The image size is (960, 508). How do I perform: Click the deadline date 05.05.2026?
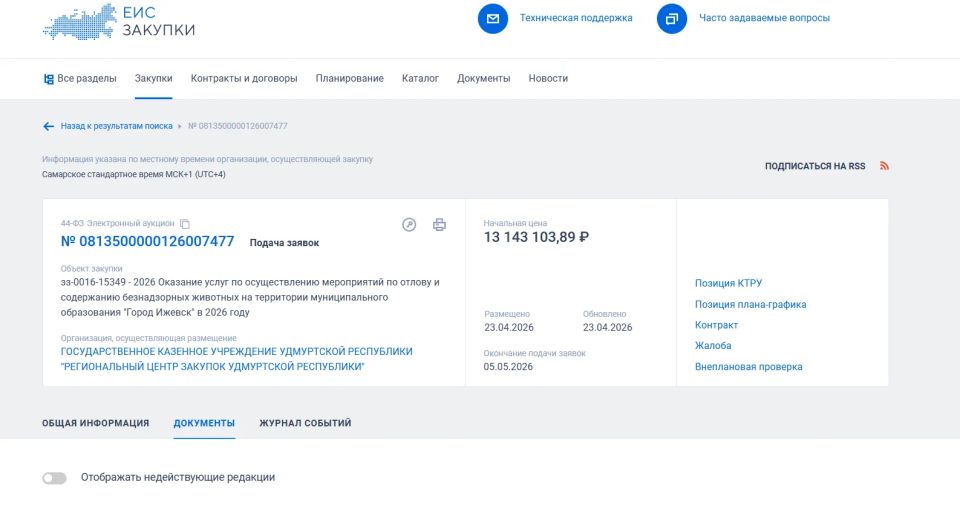point(508,367)
